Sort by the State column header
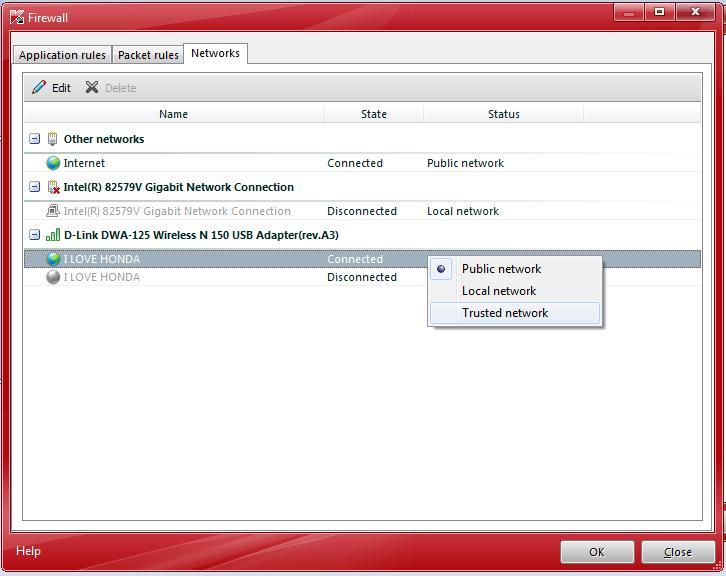 click(x=374, y=114)
